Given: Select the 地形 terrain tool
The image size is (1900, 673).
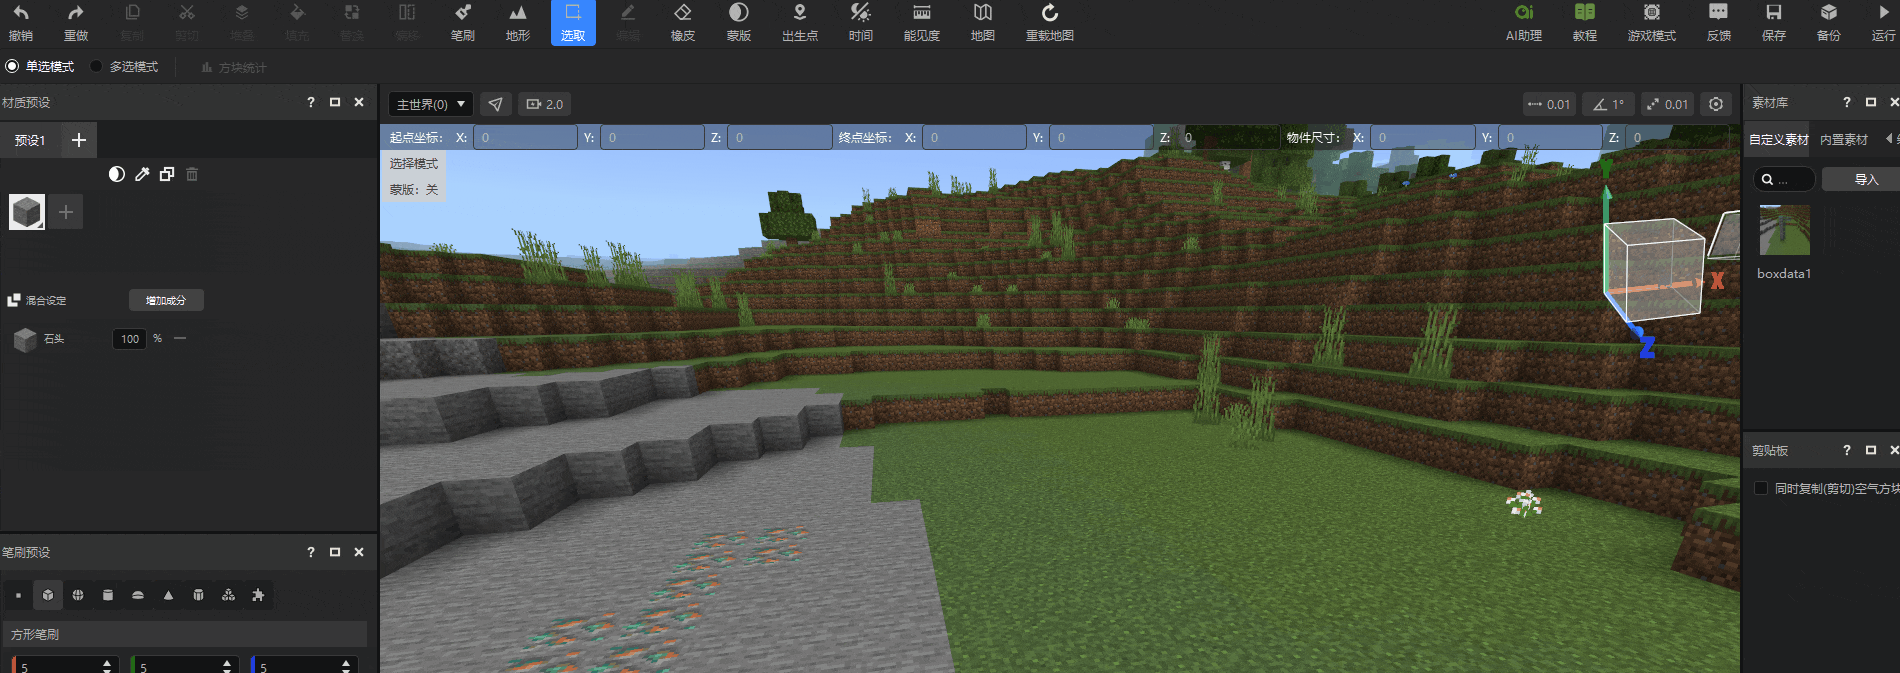Looking at the screenshot, I should [x=517, y=22].
